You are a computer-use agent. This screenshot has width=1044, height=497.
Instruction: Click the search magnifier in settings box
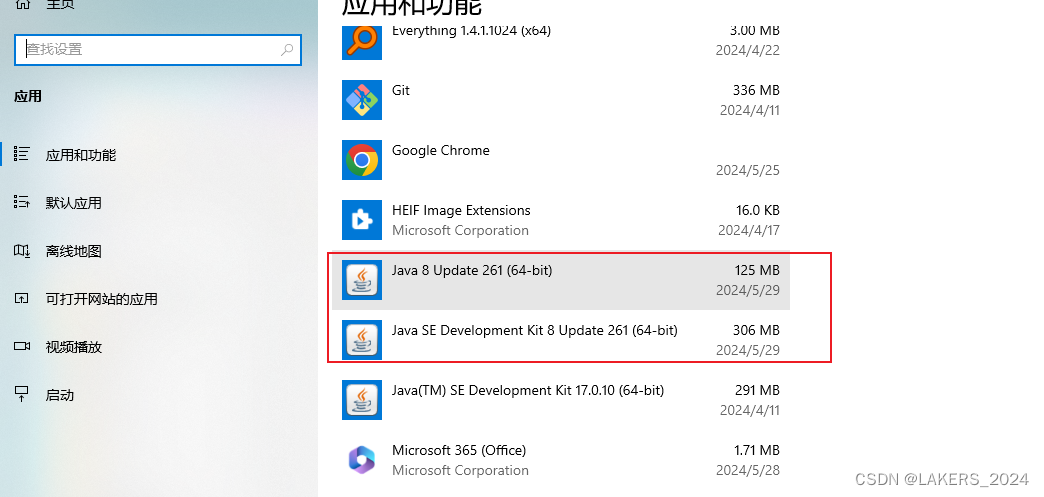(287, 49)
